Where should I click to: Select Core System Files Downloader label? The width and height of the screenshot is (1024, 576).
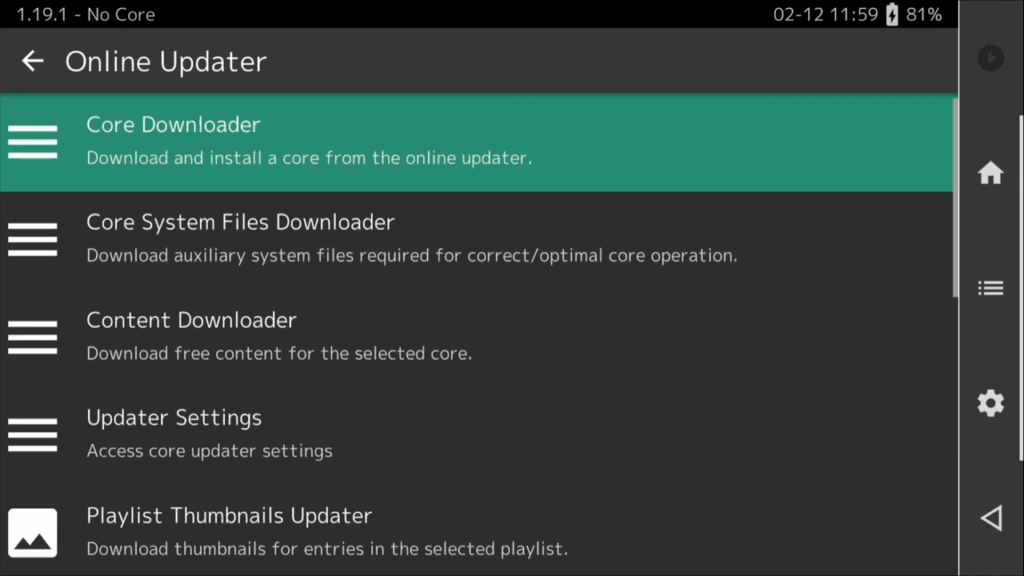240,222
